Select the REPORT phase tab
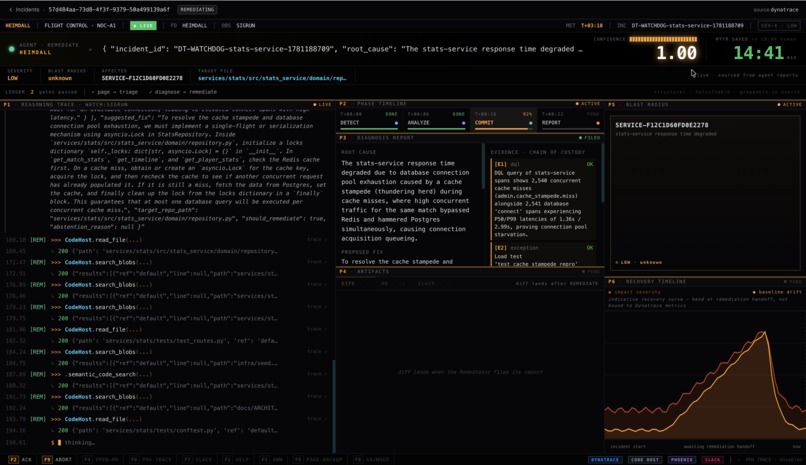Viewport: 806px width, 465px height. coord(571,120)
